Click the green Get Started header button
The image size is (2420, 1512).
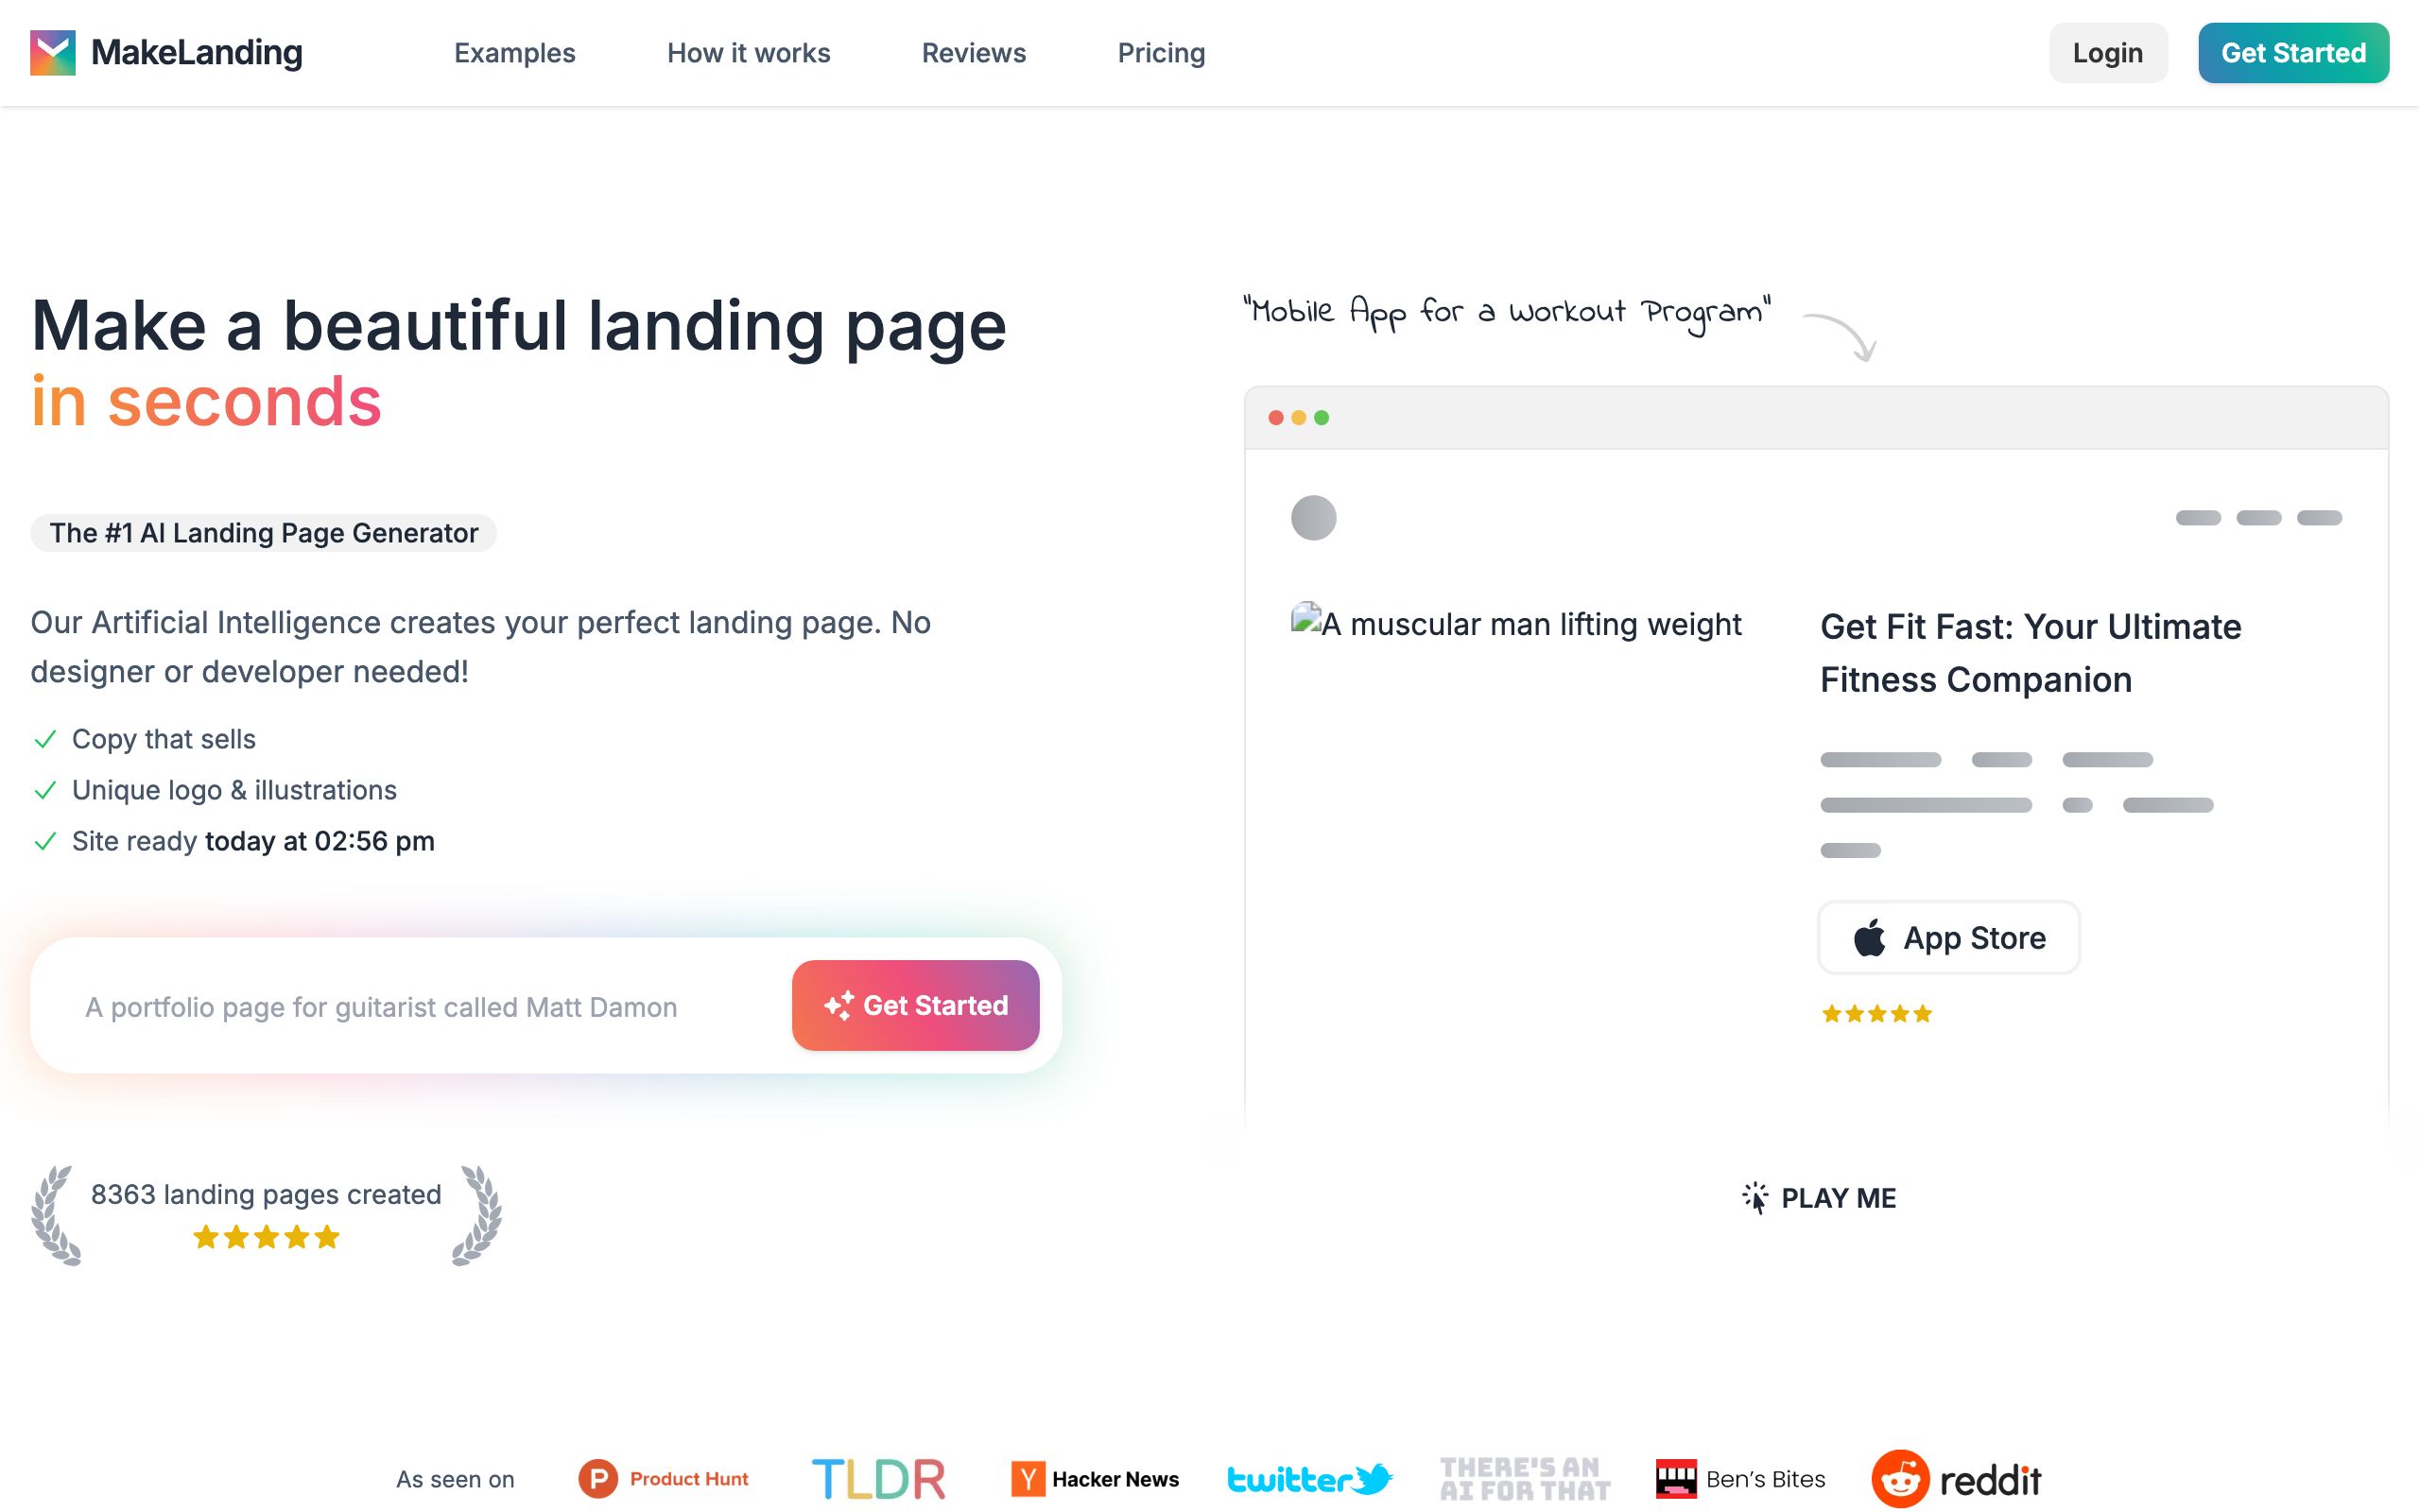tap(2293, 53)
